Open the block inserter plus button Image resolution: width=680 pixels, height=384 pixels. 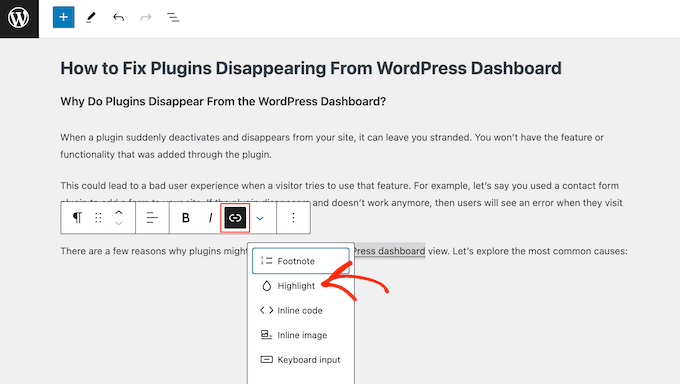(63, 17)
